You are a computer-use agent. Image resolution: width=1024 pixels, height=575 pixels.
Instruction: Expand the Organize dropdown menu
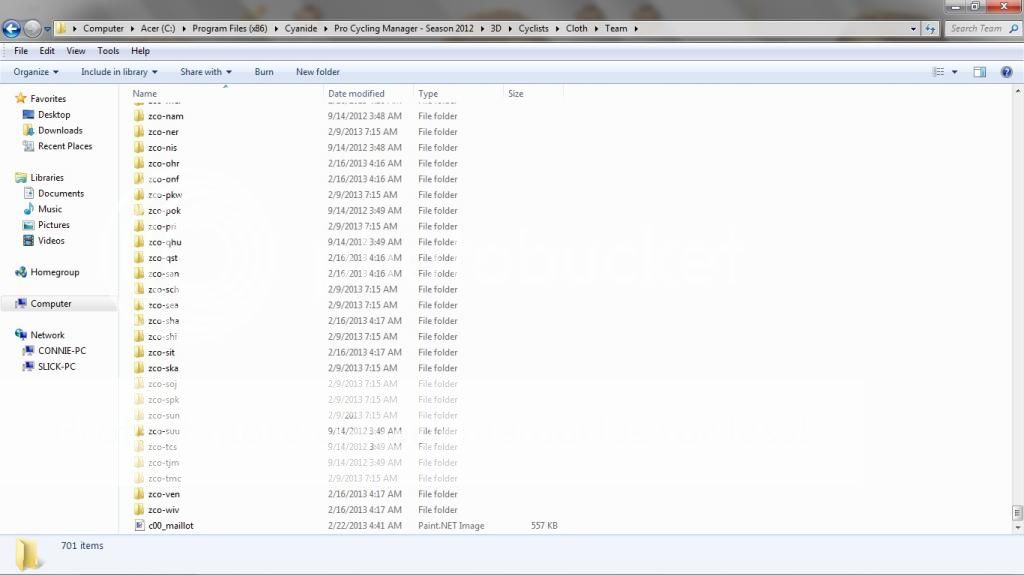[36, 72]
